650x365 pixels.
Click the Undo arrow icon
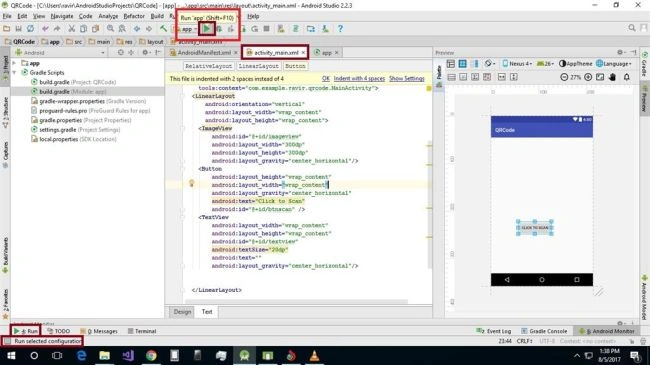coord(45,29)
